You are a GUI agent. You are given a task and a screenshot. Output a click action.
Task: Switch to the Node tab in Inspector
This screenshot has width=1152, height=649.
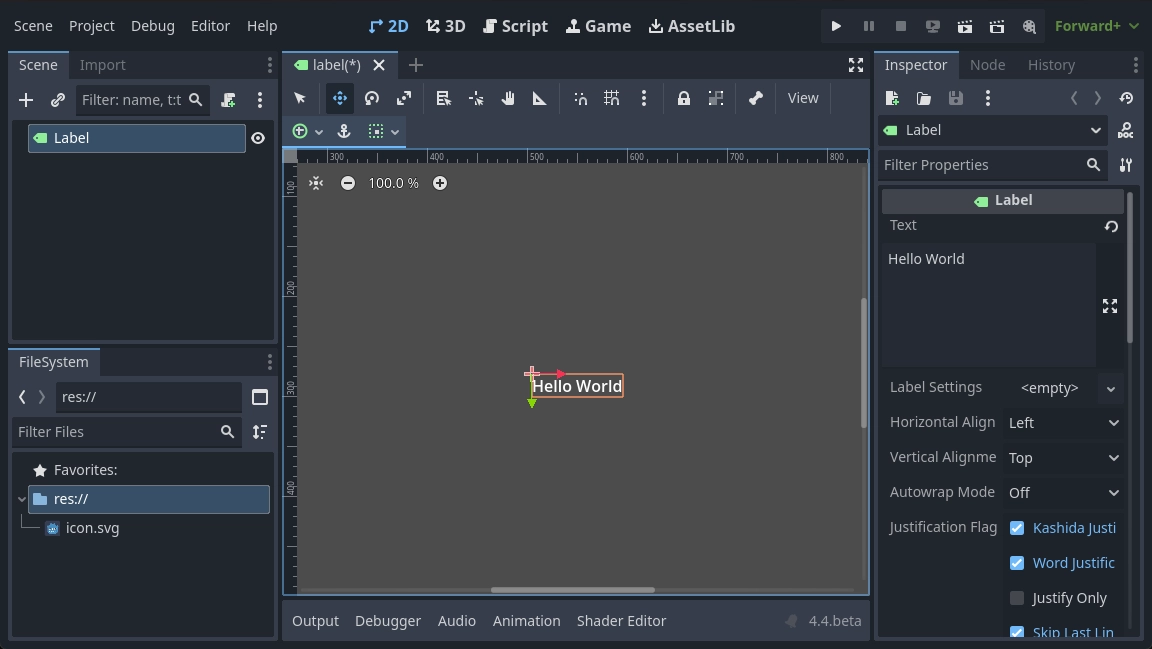(987, 64)
